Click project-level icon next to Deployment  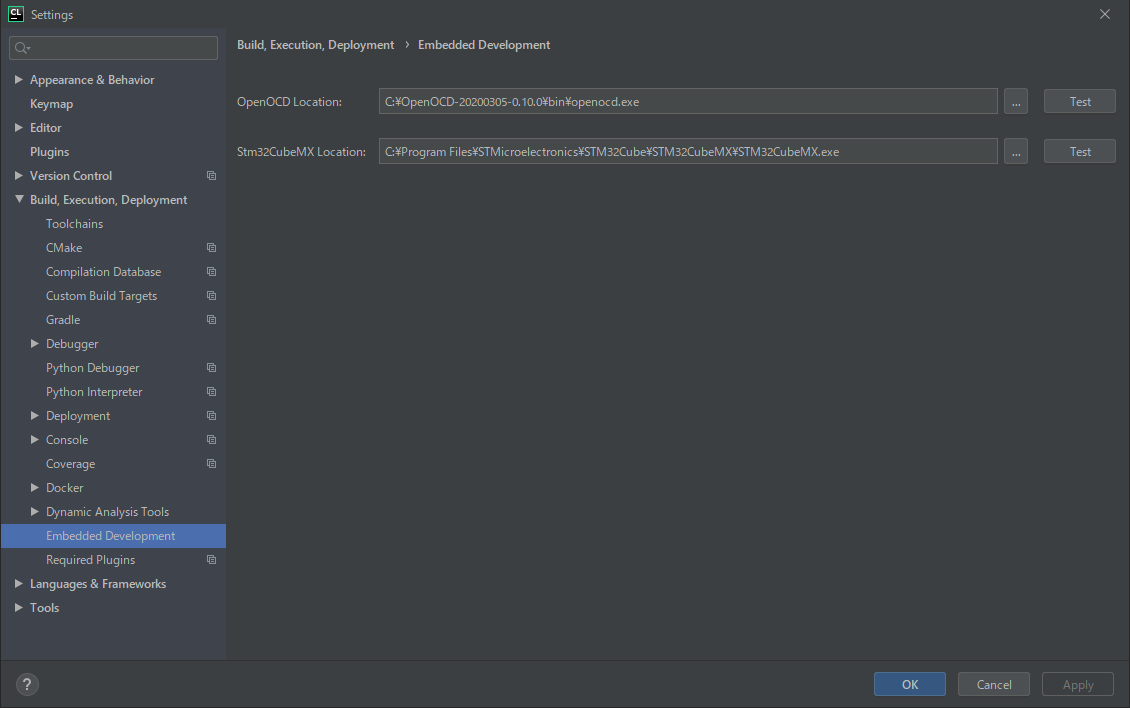point(211,415)
